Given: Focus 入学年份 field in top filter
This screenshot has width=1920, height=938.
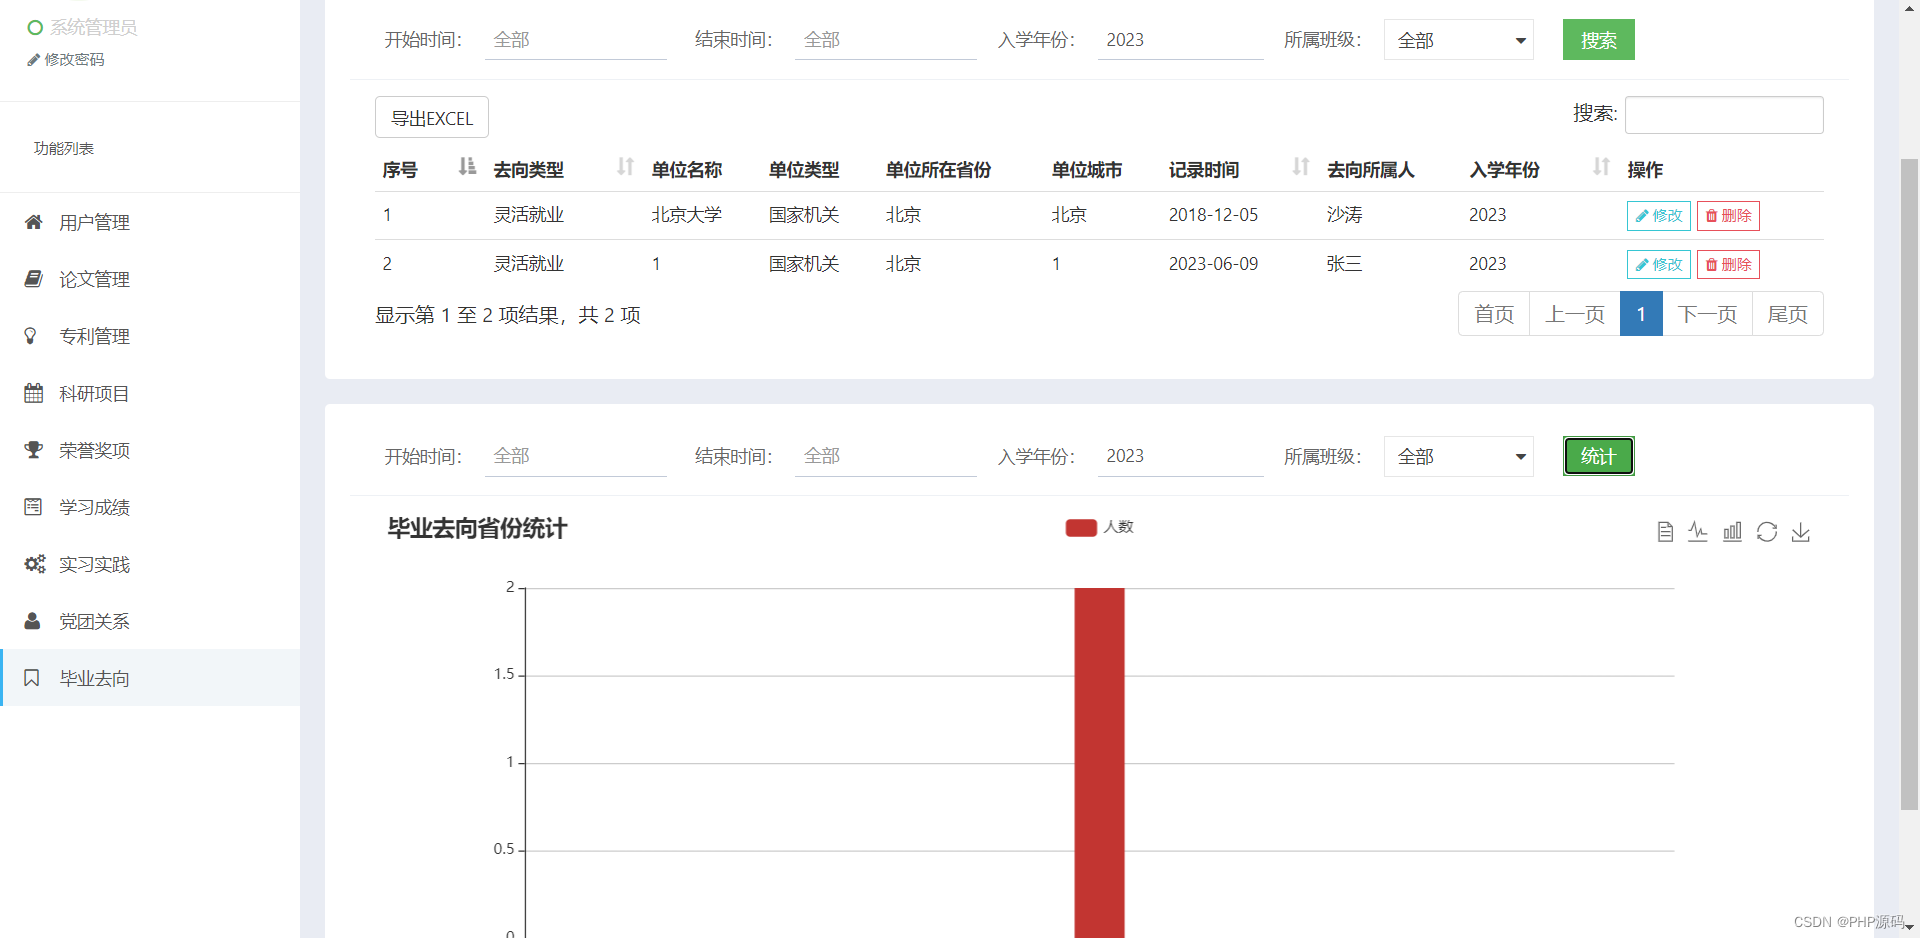Looking at the screenshot, I should [x=1180, y=40].
